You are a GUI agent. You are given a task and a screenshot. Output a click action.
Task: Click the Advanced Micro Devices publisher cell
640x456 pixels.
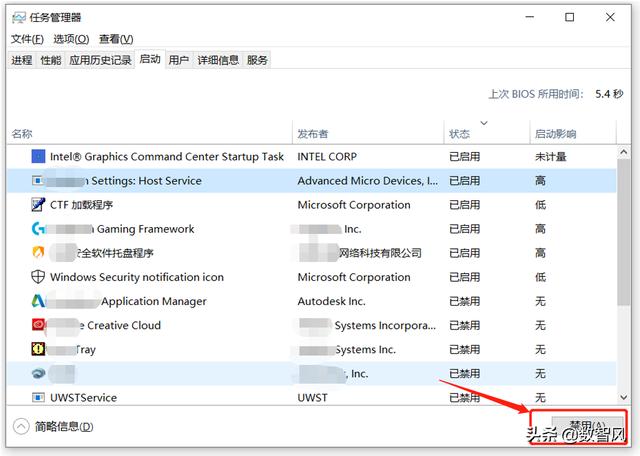[367, 181]
